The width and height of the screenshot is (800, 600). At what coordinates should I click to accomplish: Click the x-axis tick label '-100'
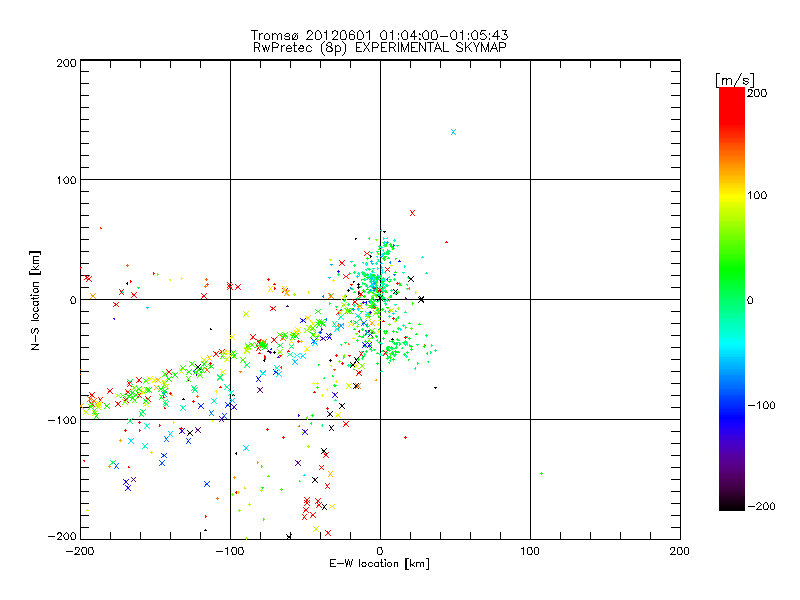[230, 551]
